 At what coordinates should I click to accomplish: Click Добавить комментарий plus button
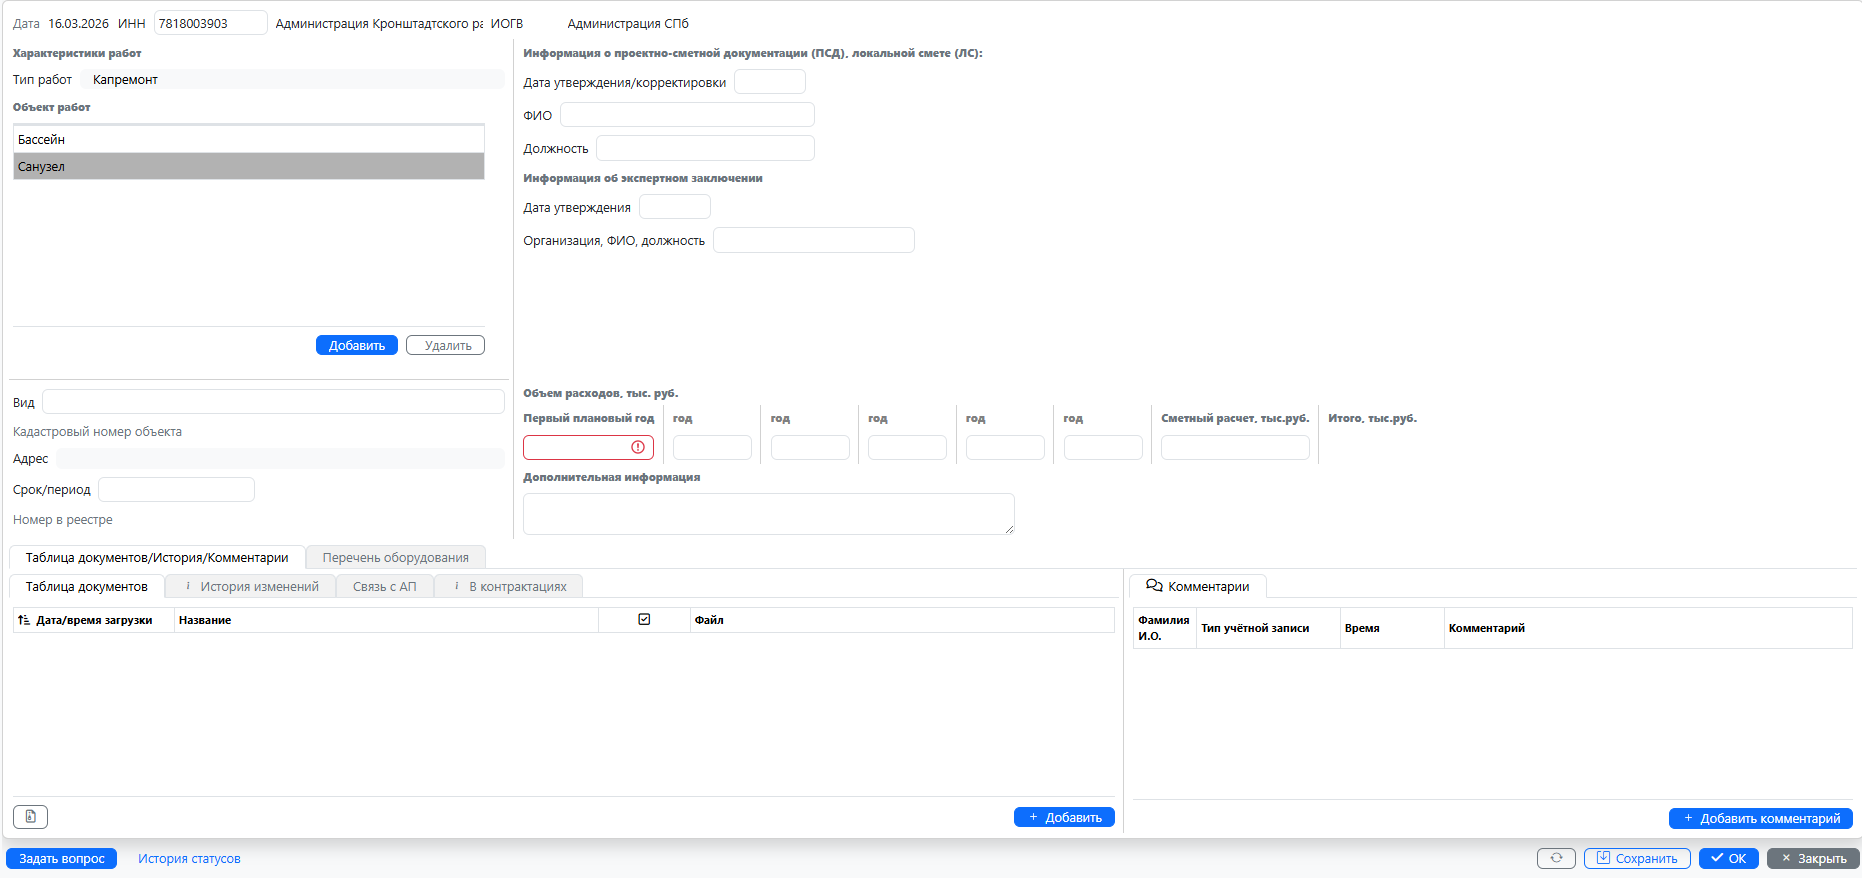(1760, 818)
